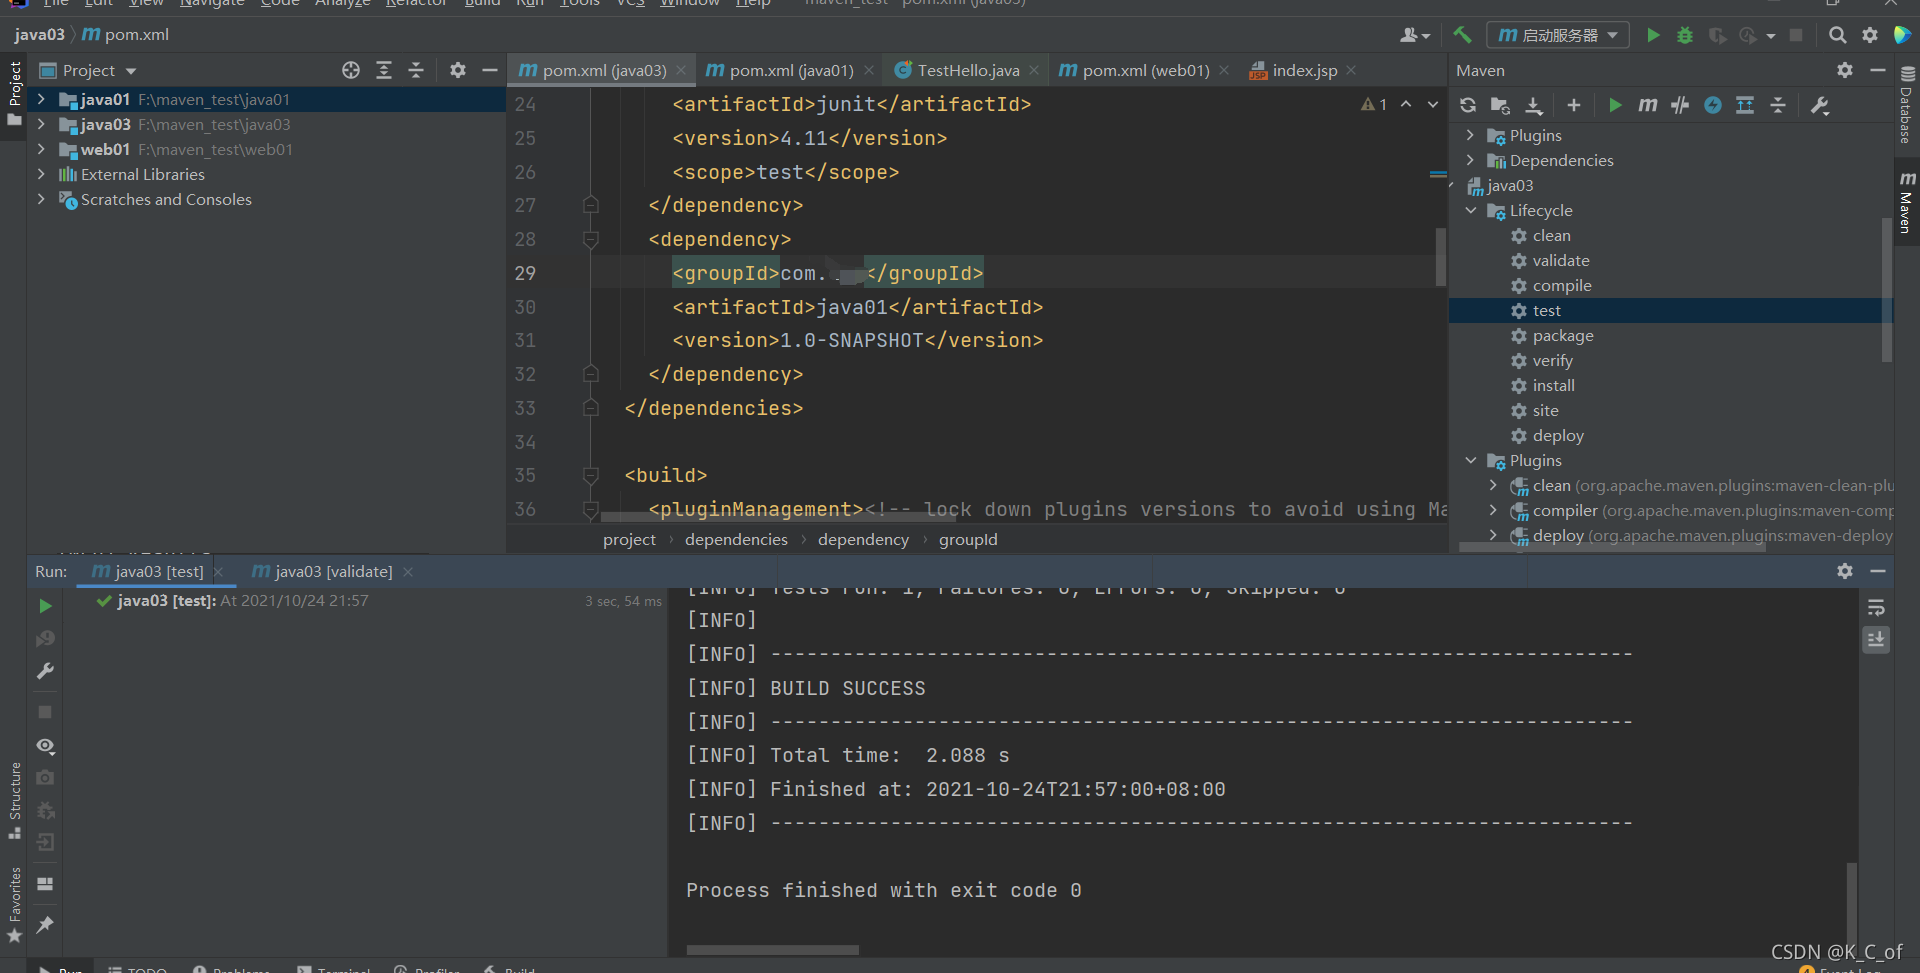The image size is (1920, 973).
Task: Expand compiler plugin node in Maven
Action: tap(1494, 510)
